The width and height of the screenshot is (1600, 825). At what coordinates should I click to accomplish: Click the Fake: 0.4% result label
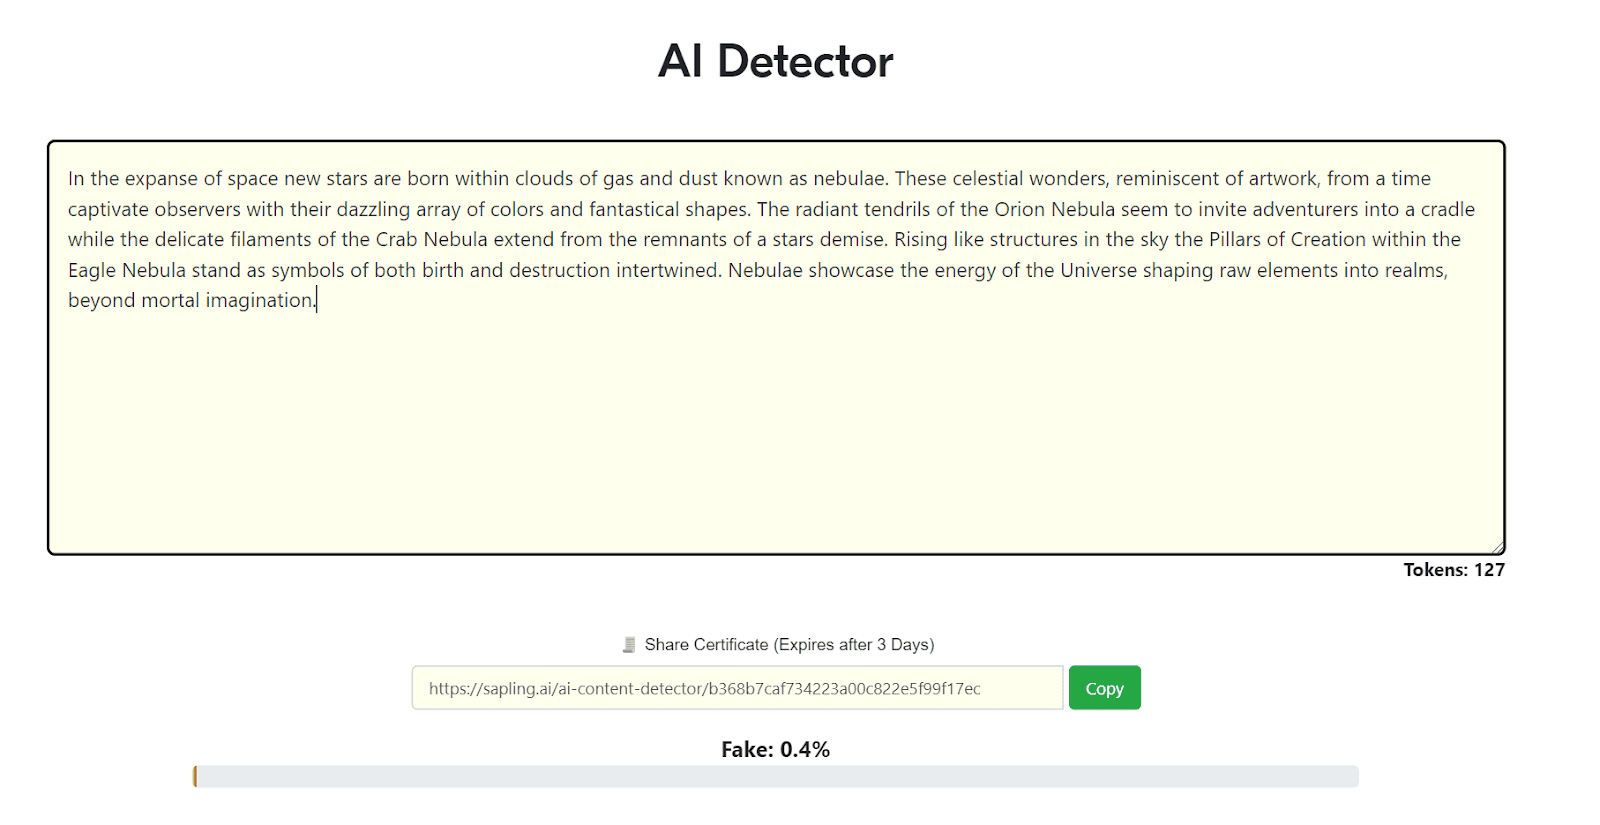tap(776, 750)
